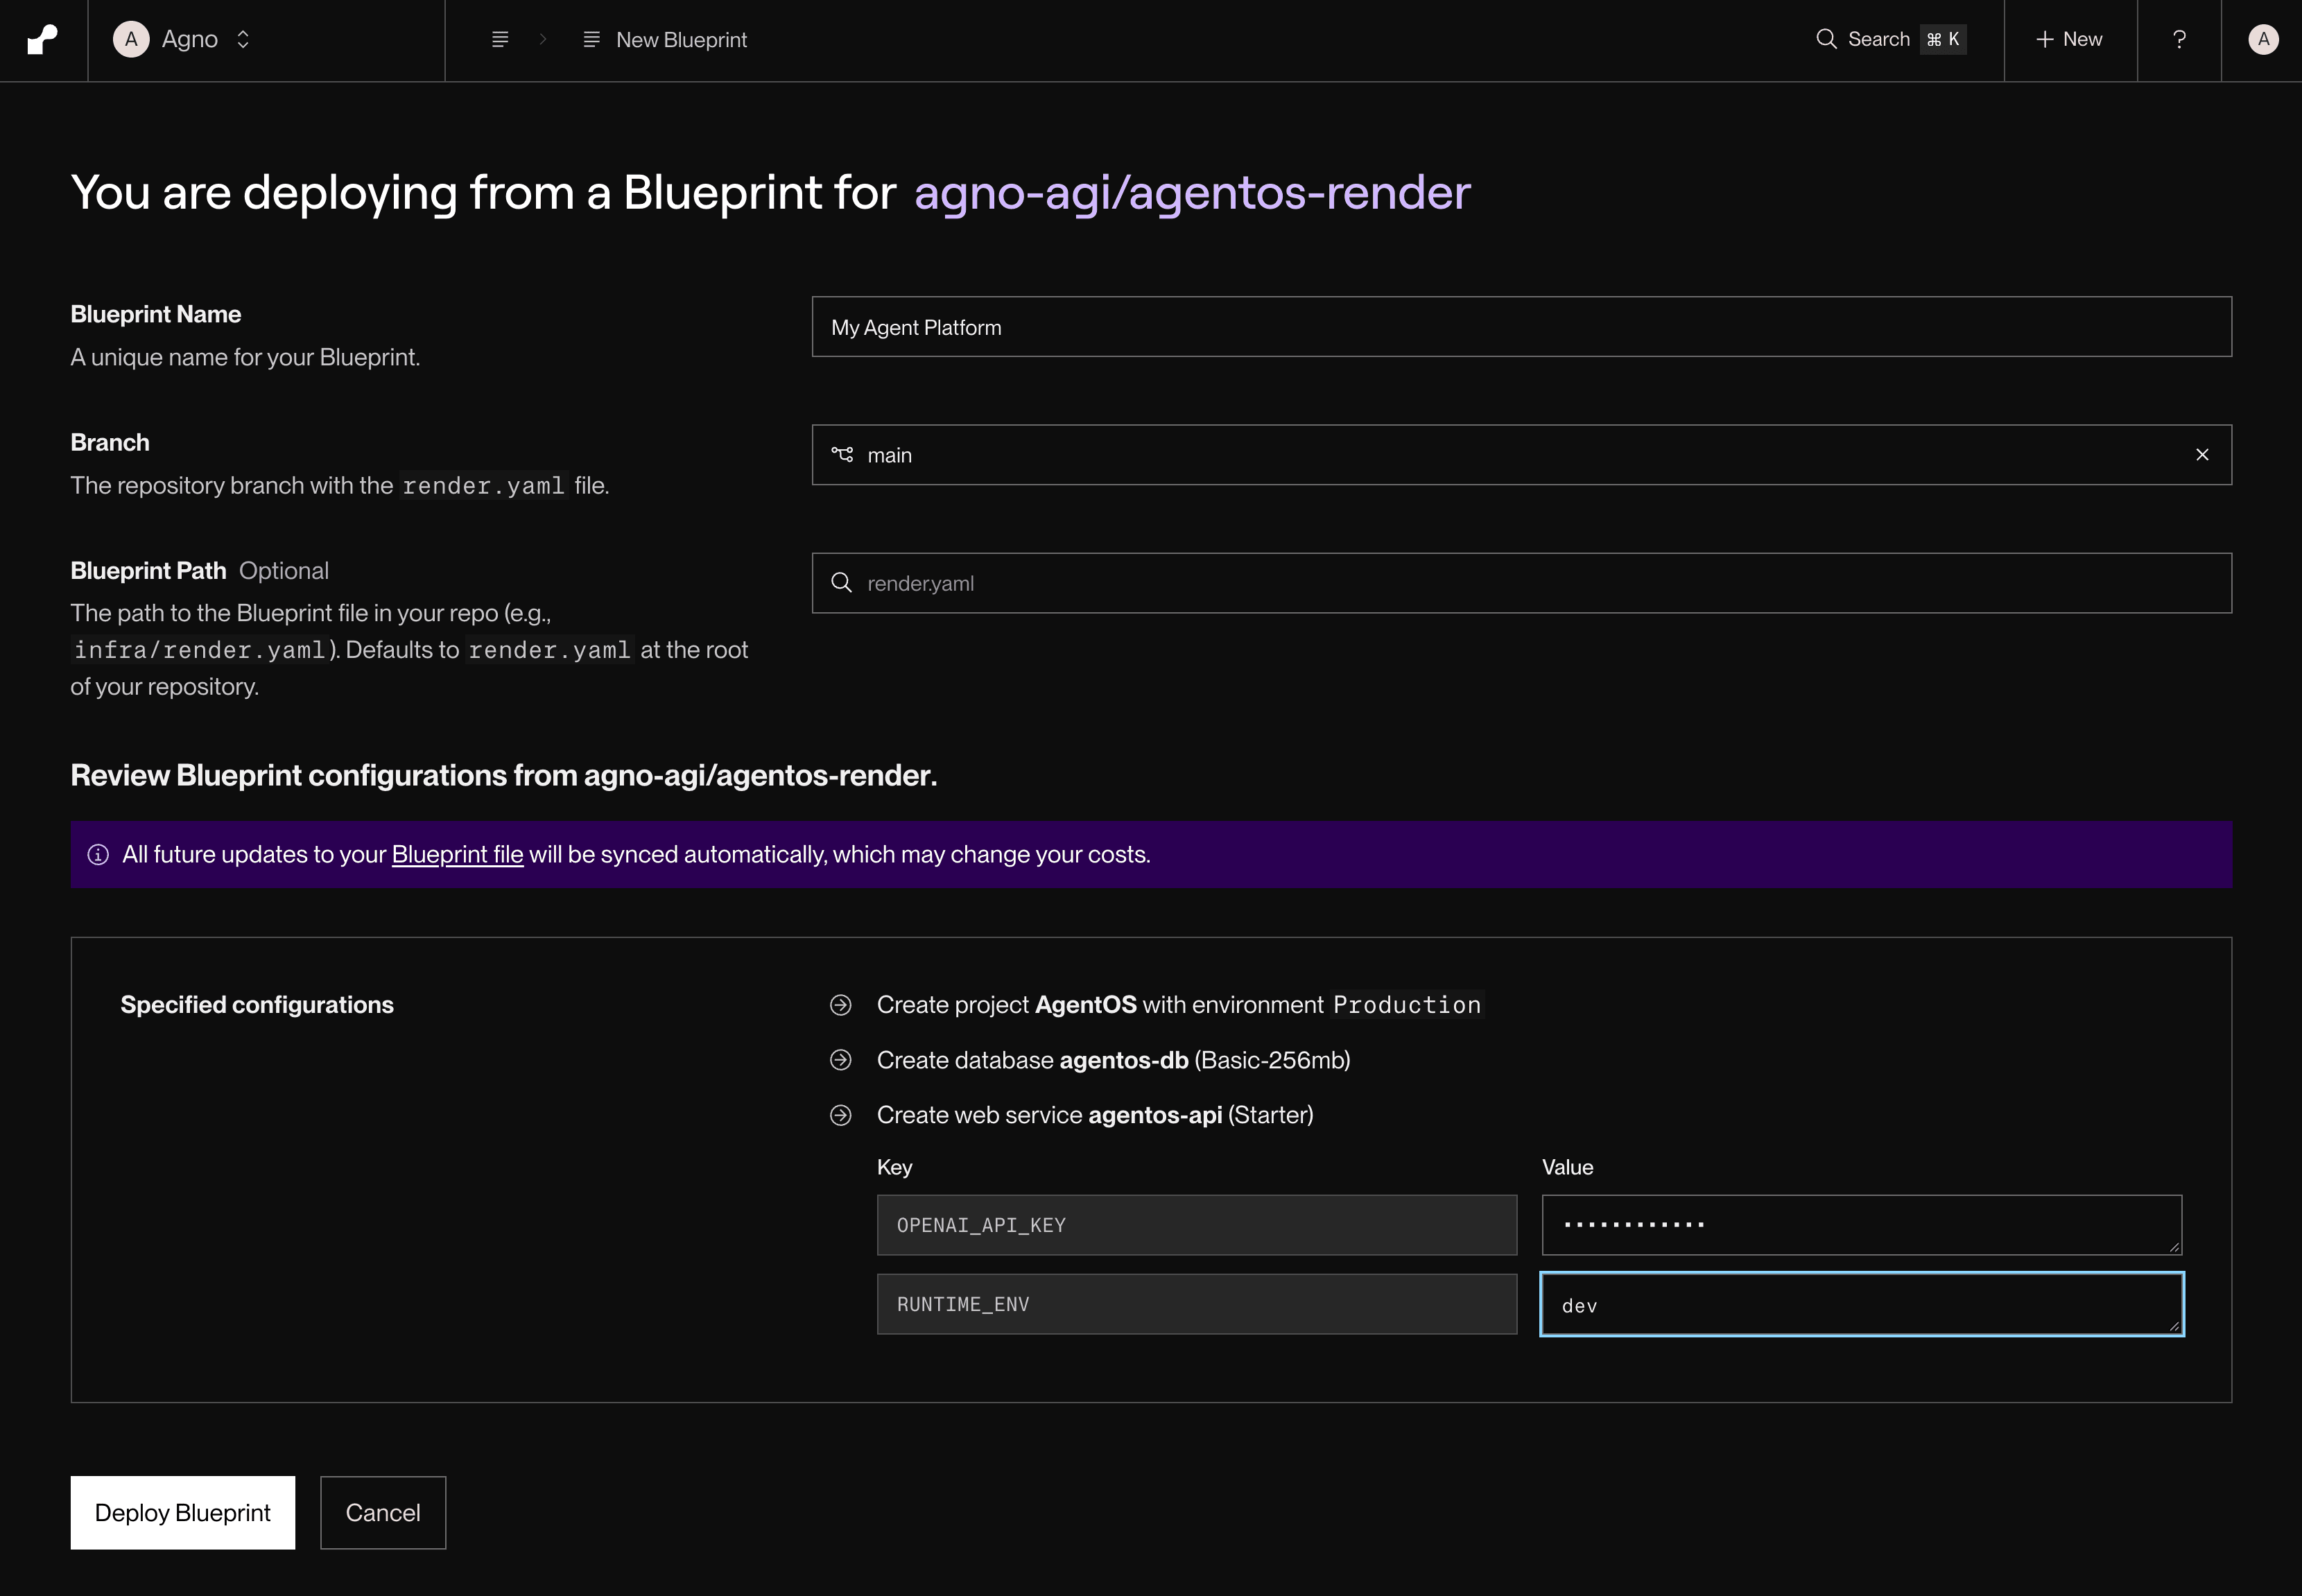
Task: Open the Branch selector showing main
Action: (x=1521, y=455)
